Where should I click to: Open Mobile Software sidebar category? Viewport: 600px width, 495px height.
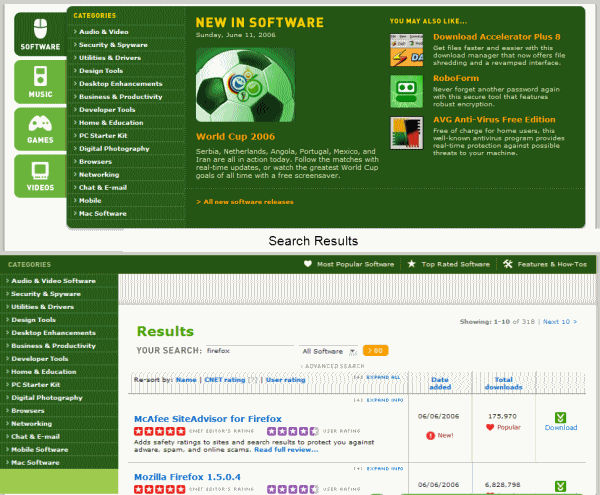tap(39, 449)
